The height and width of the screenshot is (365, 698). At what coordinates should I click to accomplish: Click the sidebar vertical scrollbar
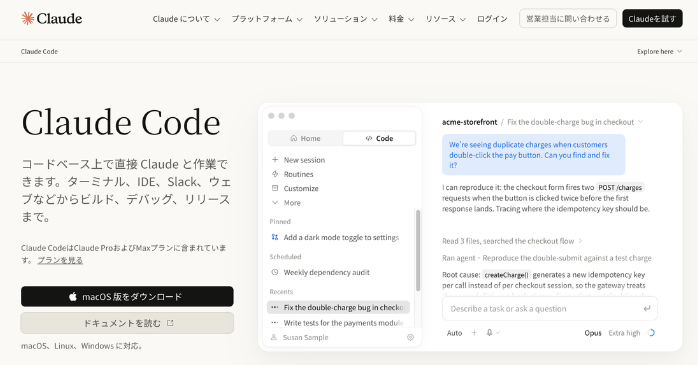tap(418, 250)
